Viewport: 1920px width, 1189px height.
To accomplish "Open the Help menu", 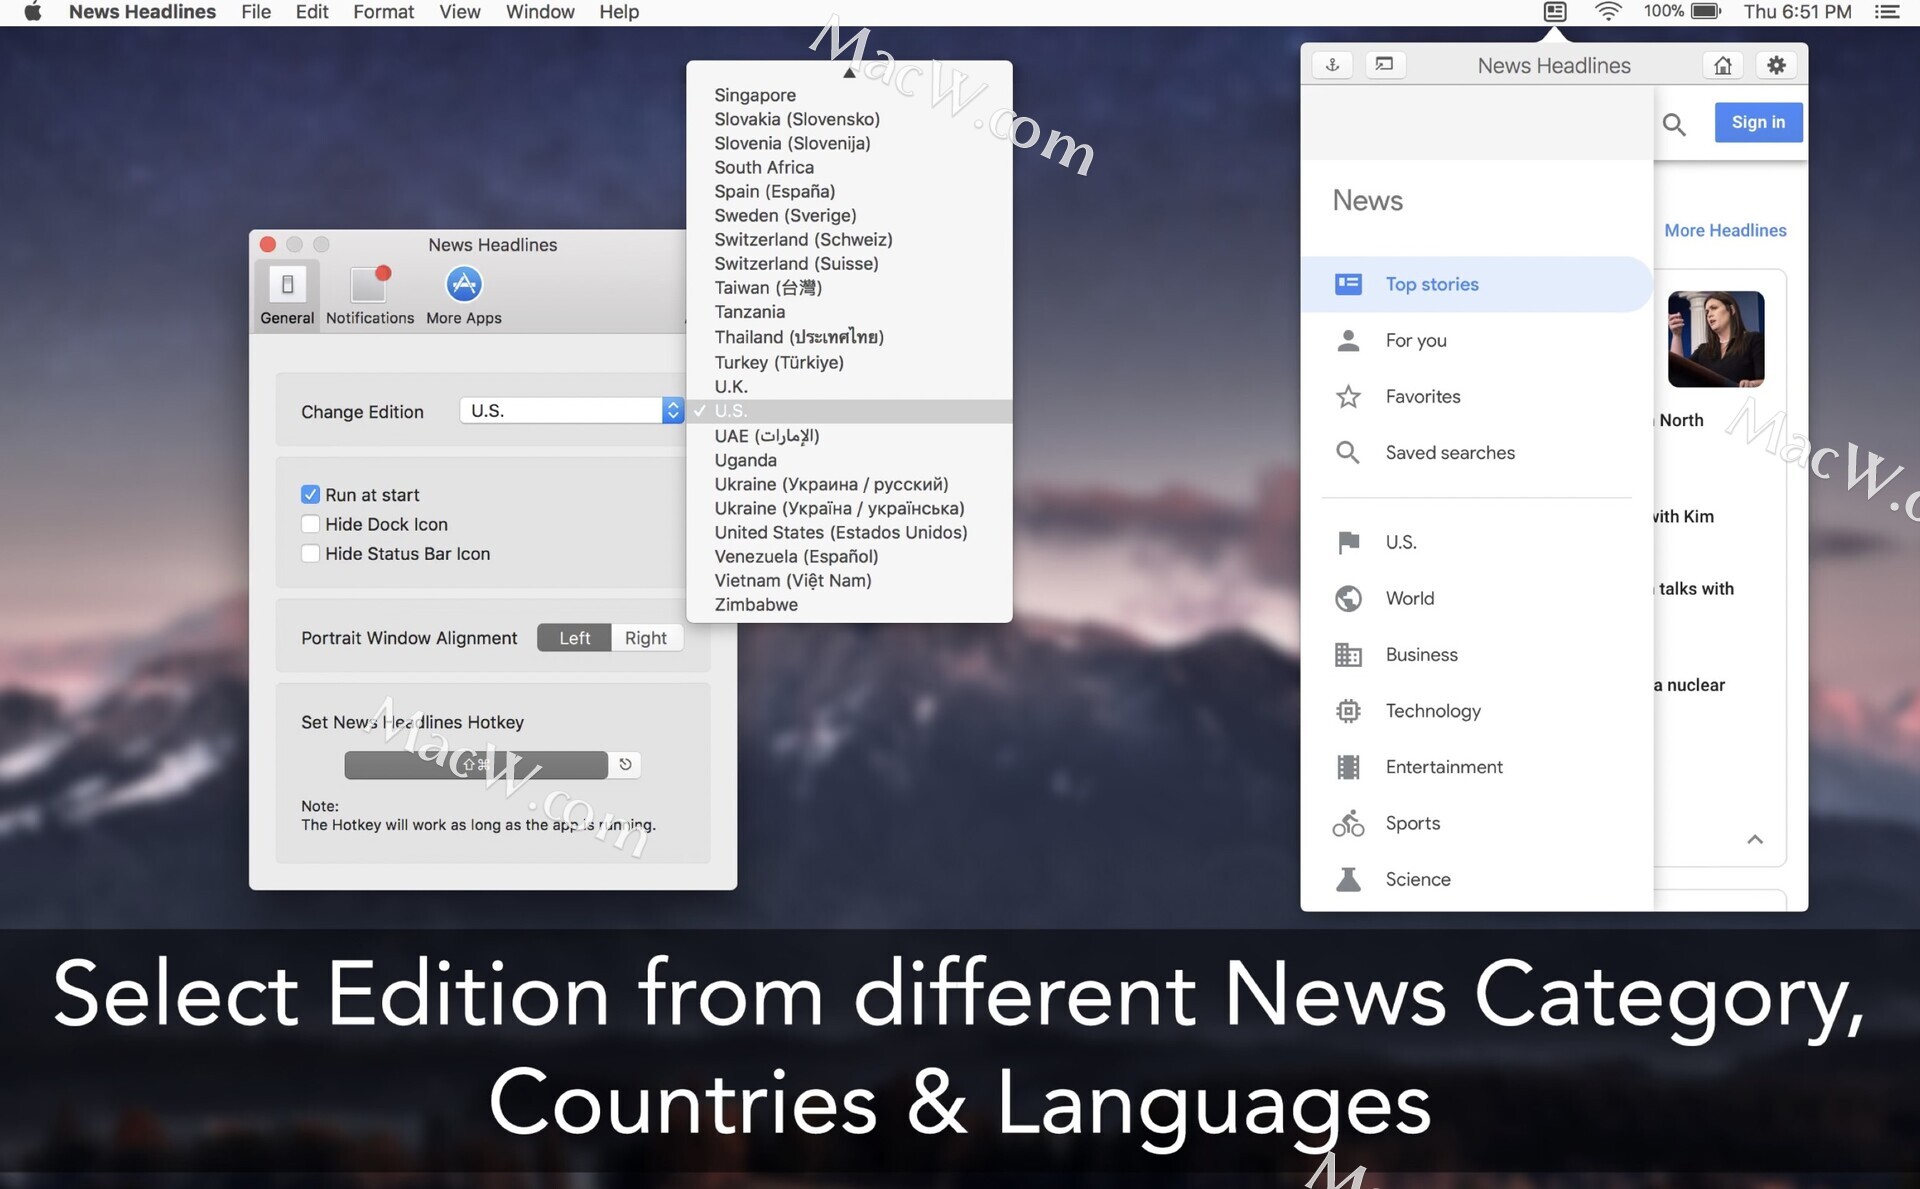I will click(619, 12).
